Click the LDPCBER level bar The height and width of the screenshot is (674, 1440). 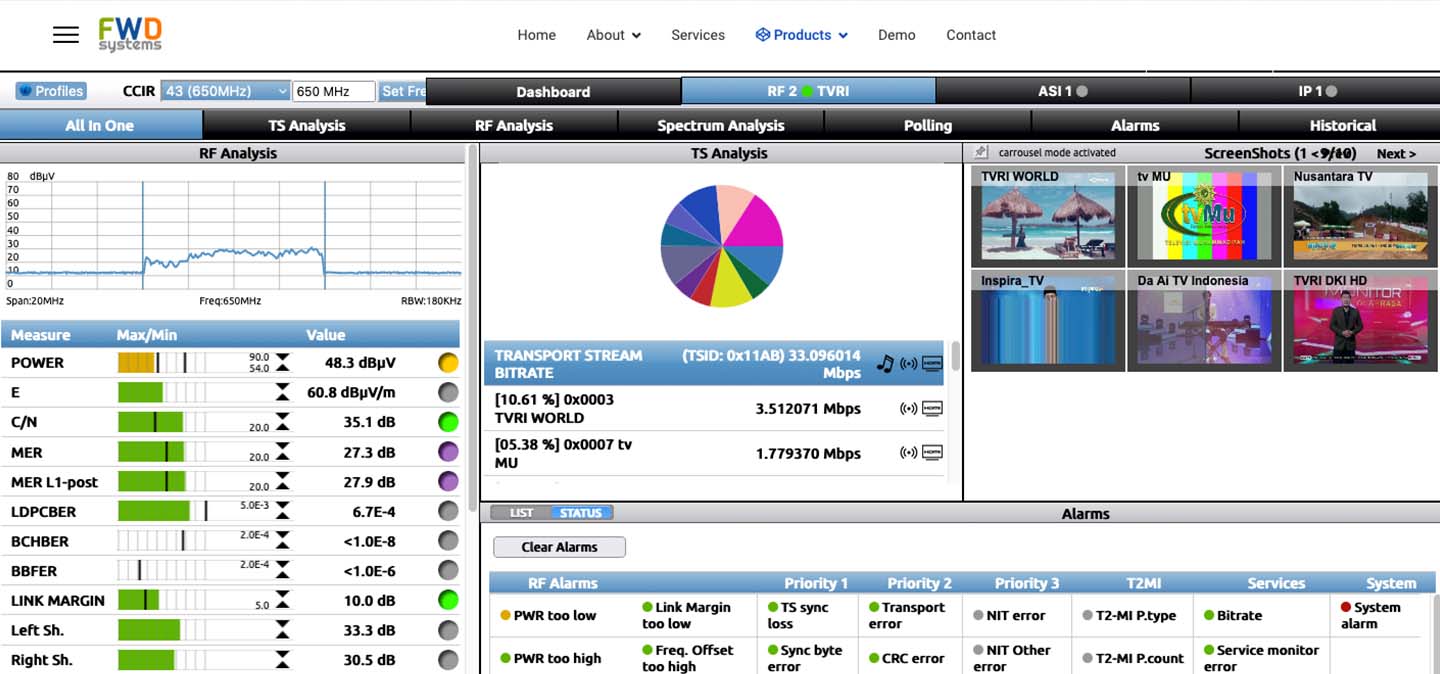pos(162,512)
